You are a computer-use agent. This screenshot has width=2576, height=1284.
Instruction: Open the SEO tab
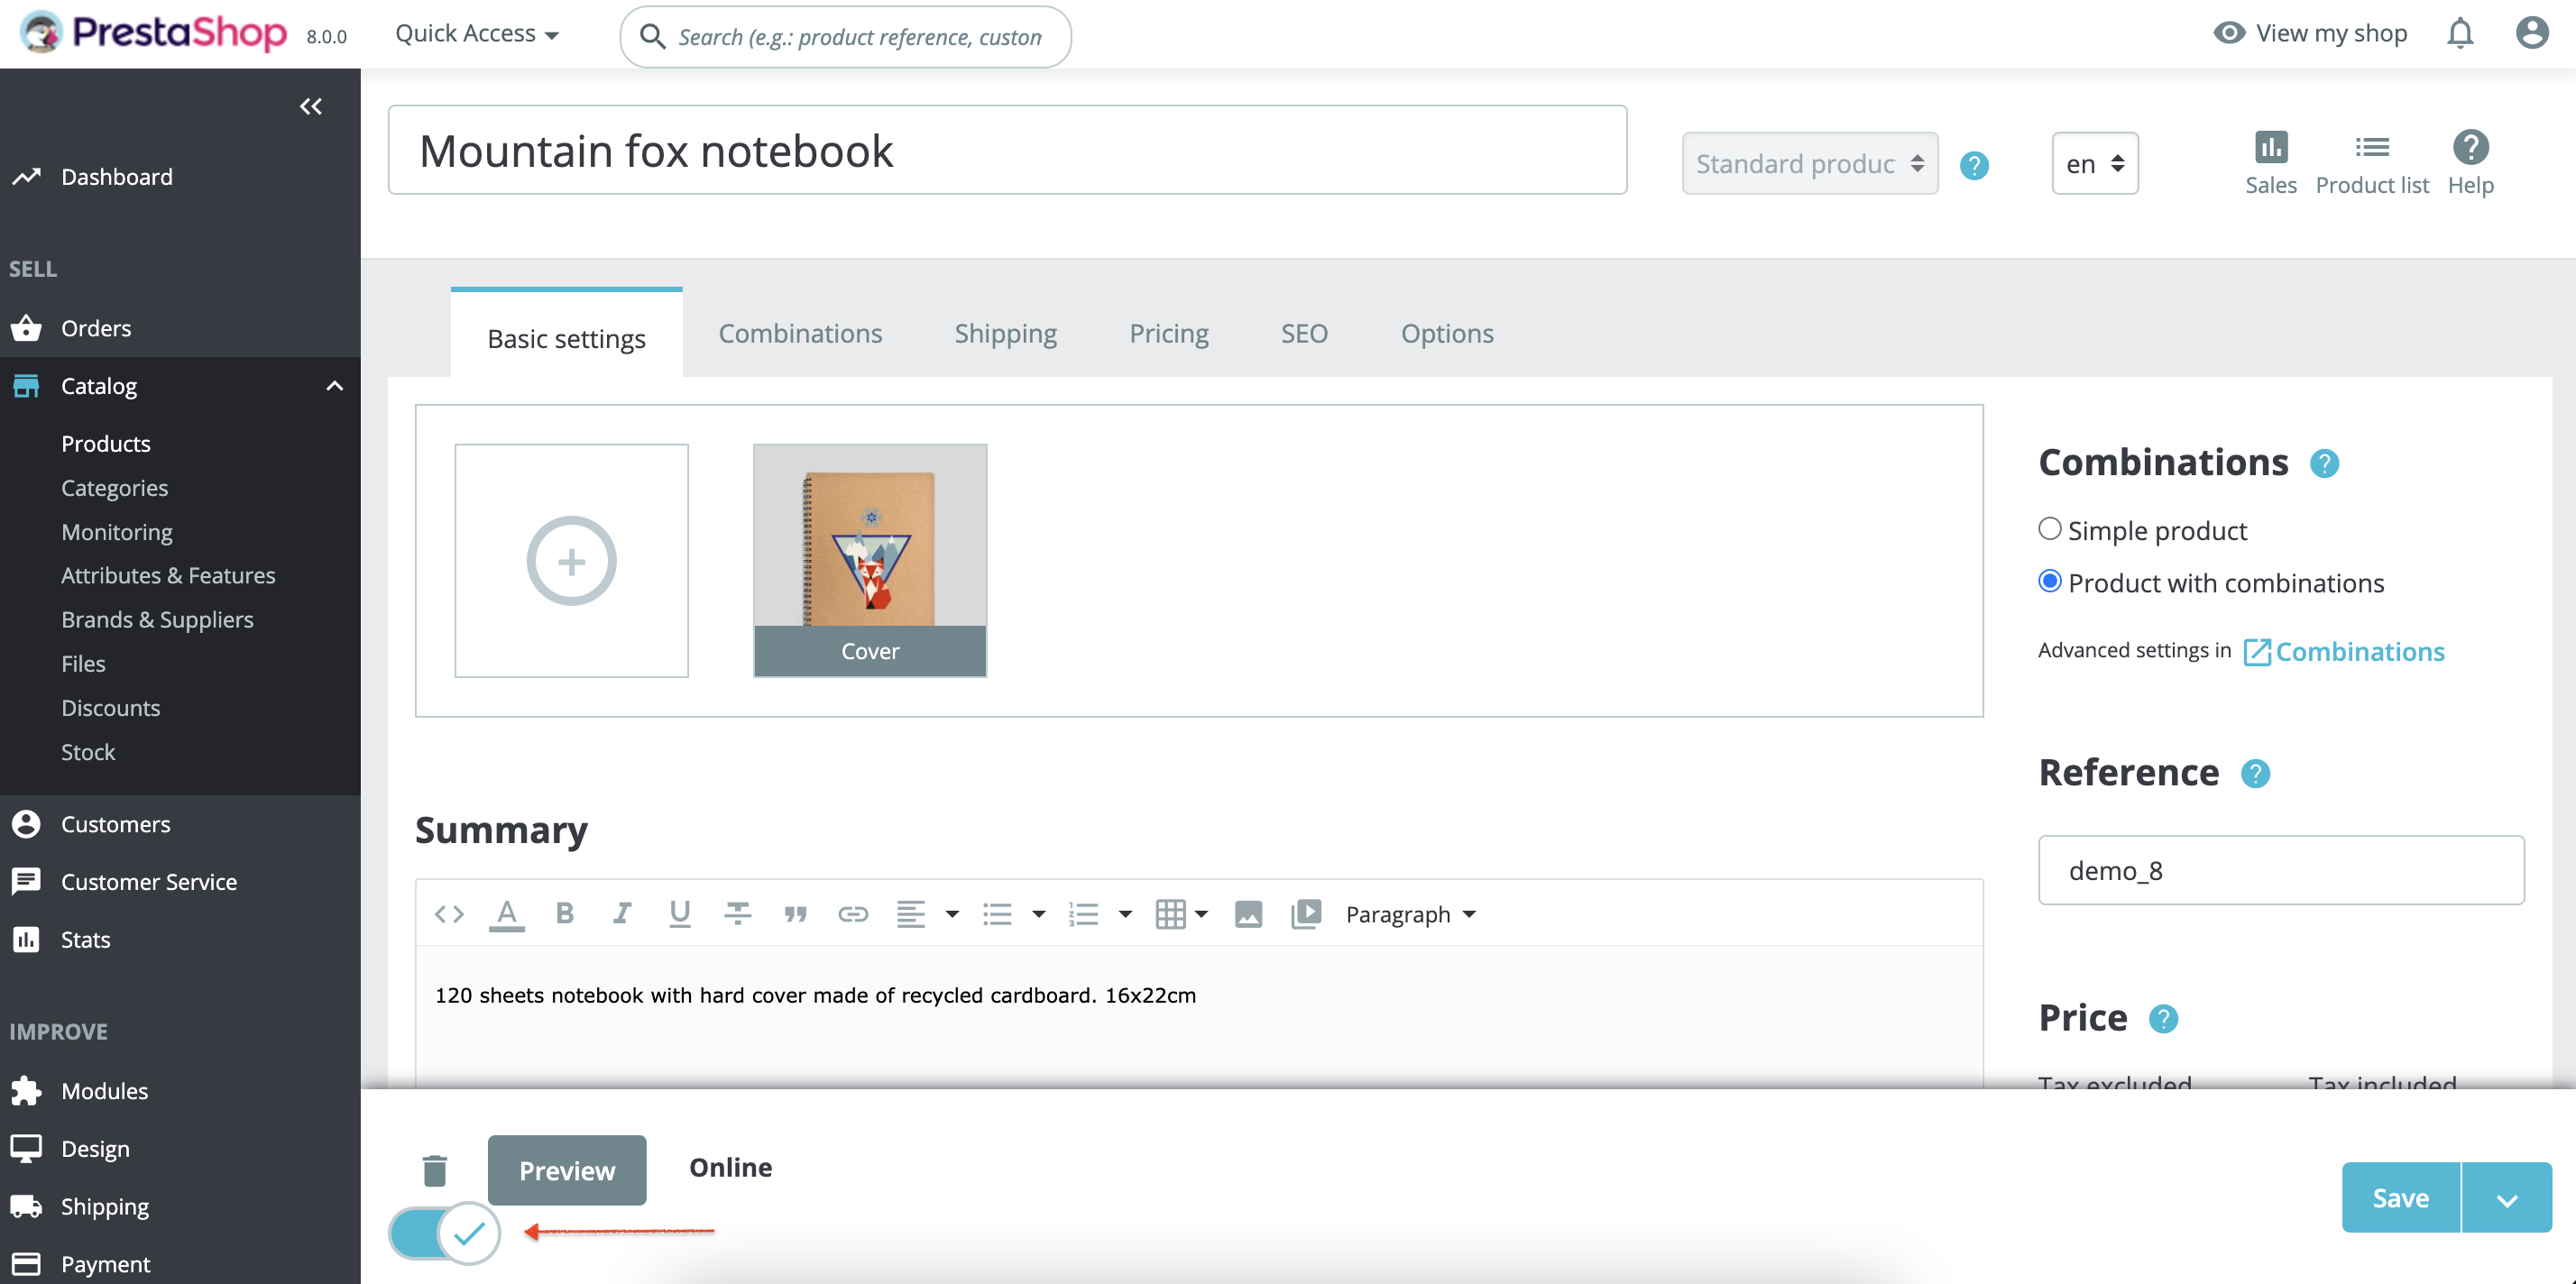click(x=1303, y=333)
